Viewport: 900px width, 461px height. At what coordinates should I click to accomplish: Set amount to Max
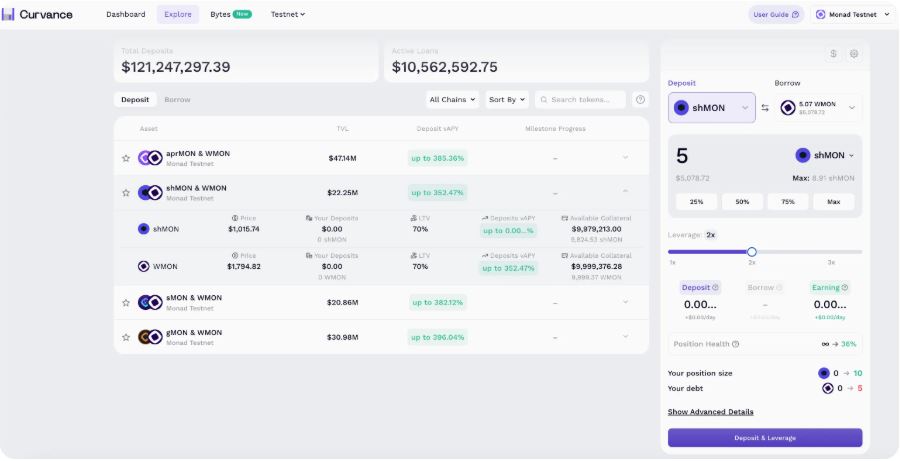tap(833, 202)
